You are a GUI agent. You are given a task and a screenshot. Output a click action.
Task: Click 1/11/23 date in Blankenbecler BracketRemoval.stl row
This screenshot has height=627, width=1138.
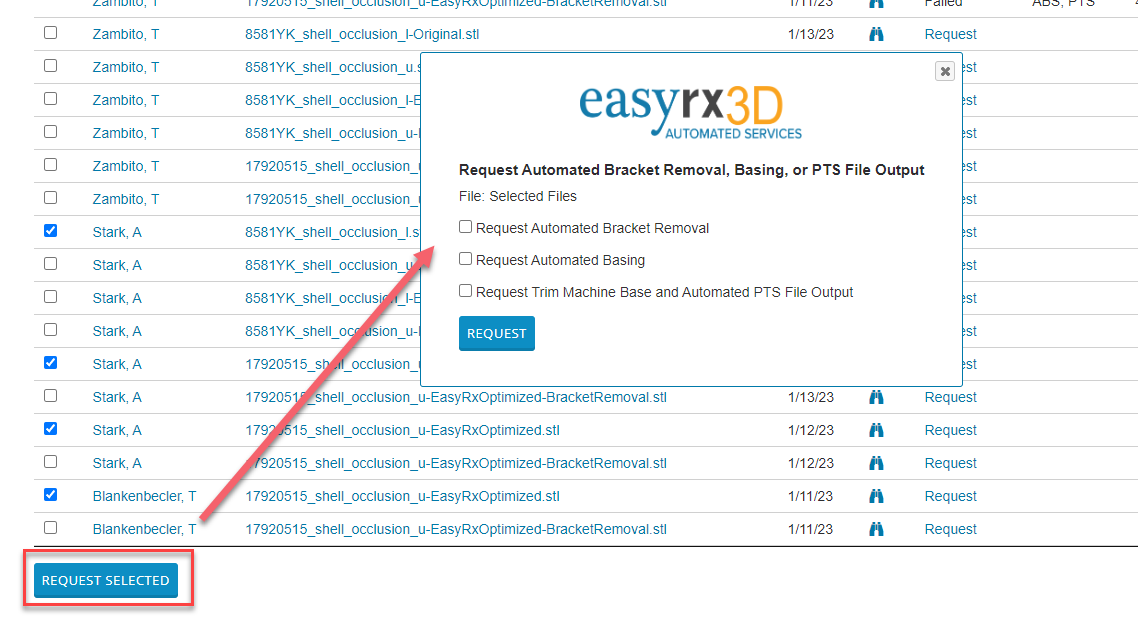tap(811, 529)
